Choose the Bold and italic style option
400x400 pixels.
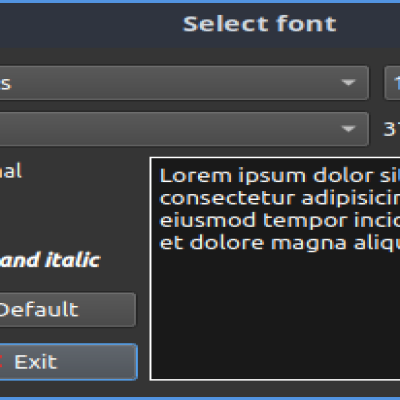(50, 260)
